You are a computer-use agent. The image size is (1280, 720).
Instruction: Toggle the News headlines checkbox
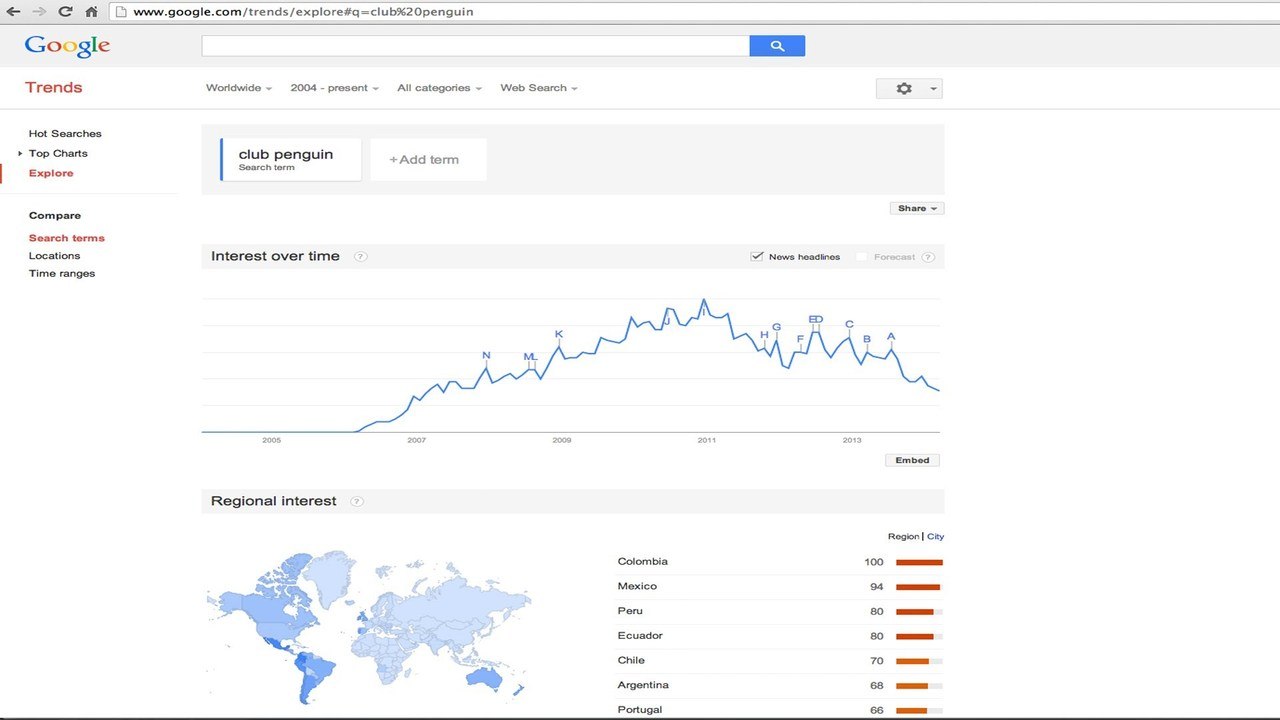pos(757,257)
